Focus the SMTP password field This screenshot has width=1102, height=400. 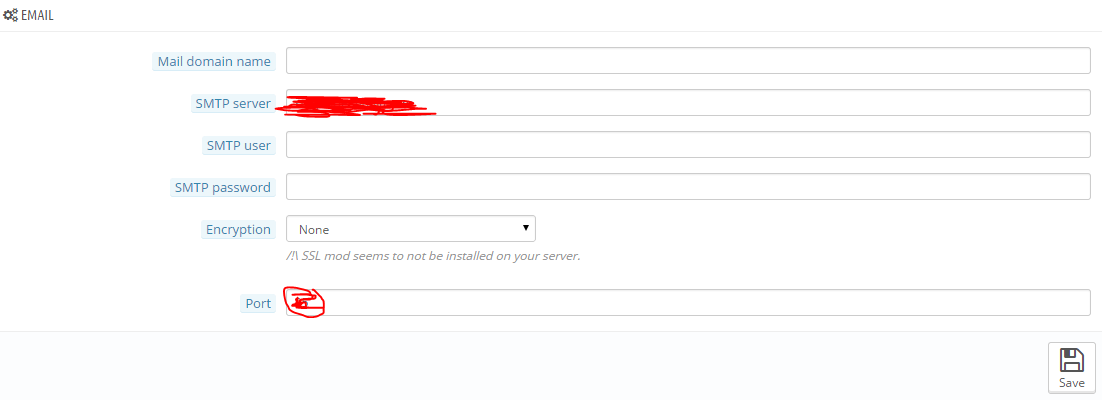(x=688, y=187)
